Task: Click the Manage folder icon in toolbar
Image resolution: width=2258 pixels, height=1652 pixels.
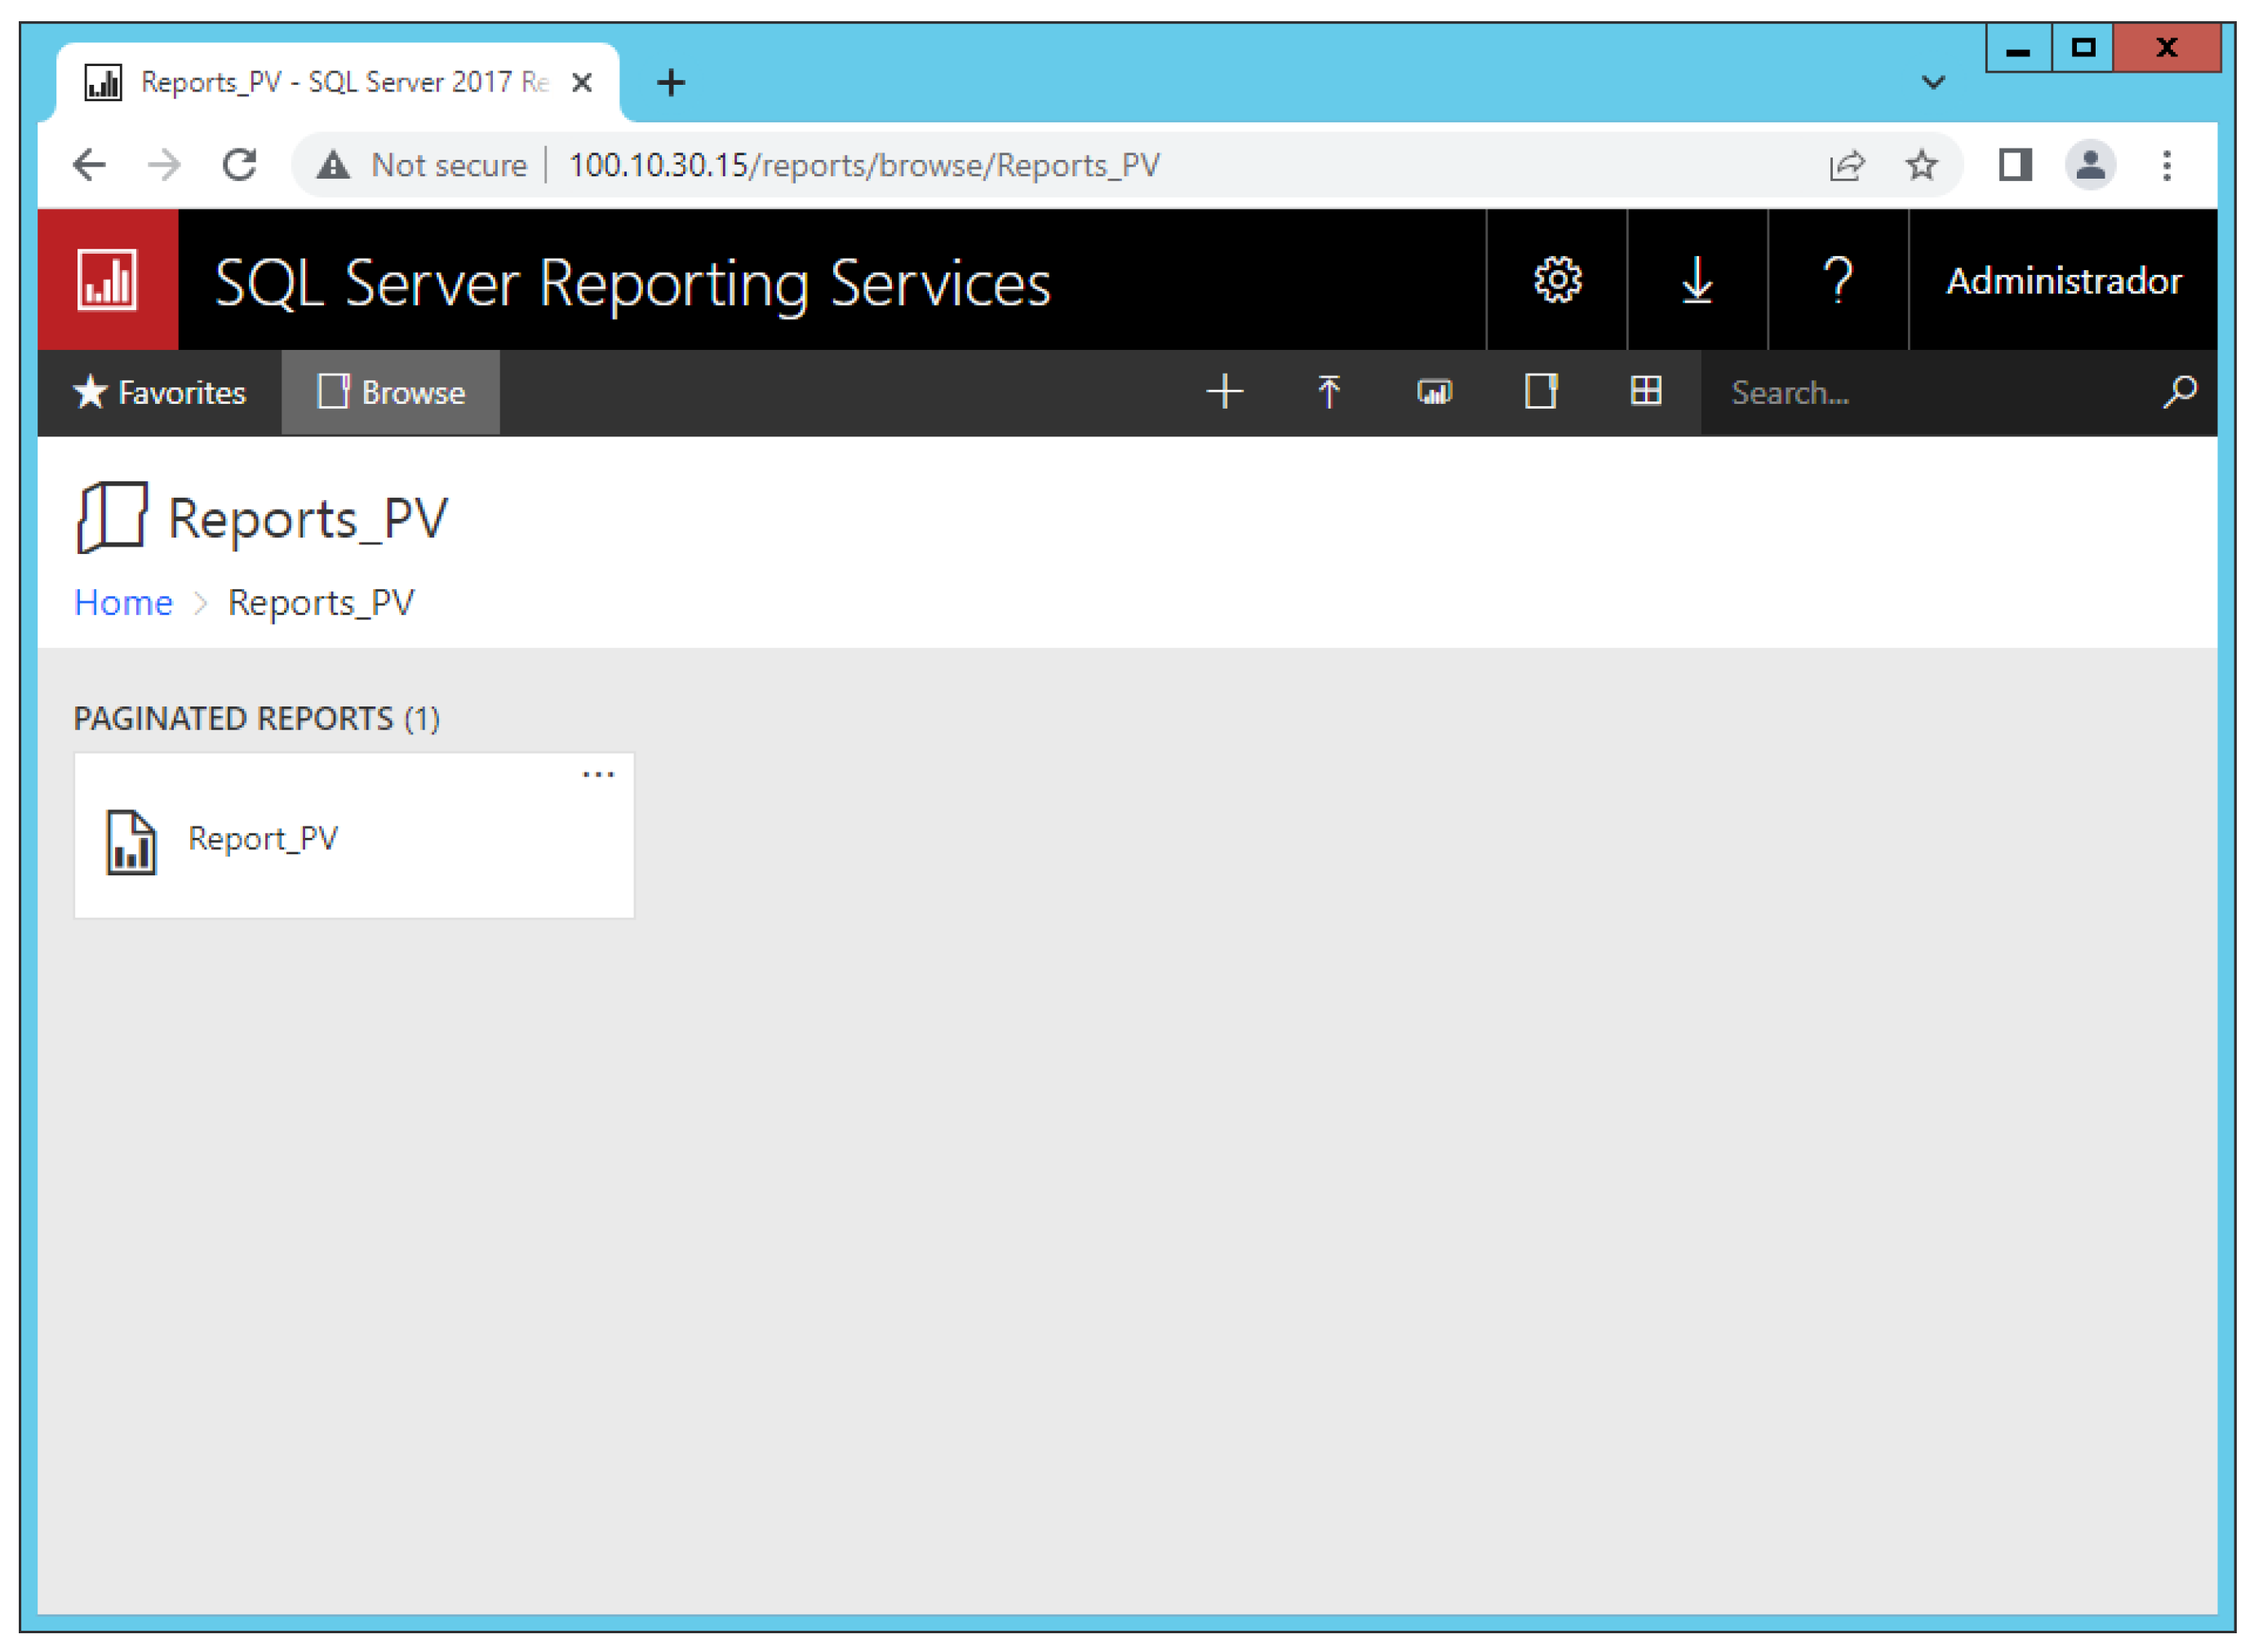Action: click(x=1540, y=392)
